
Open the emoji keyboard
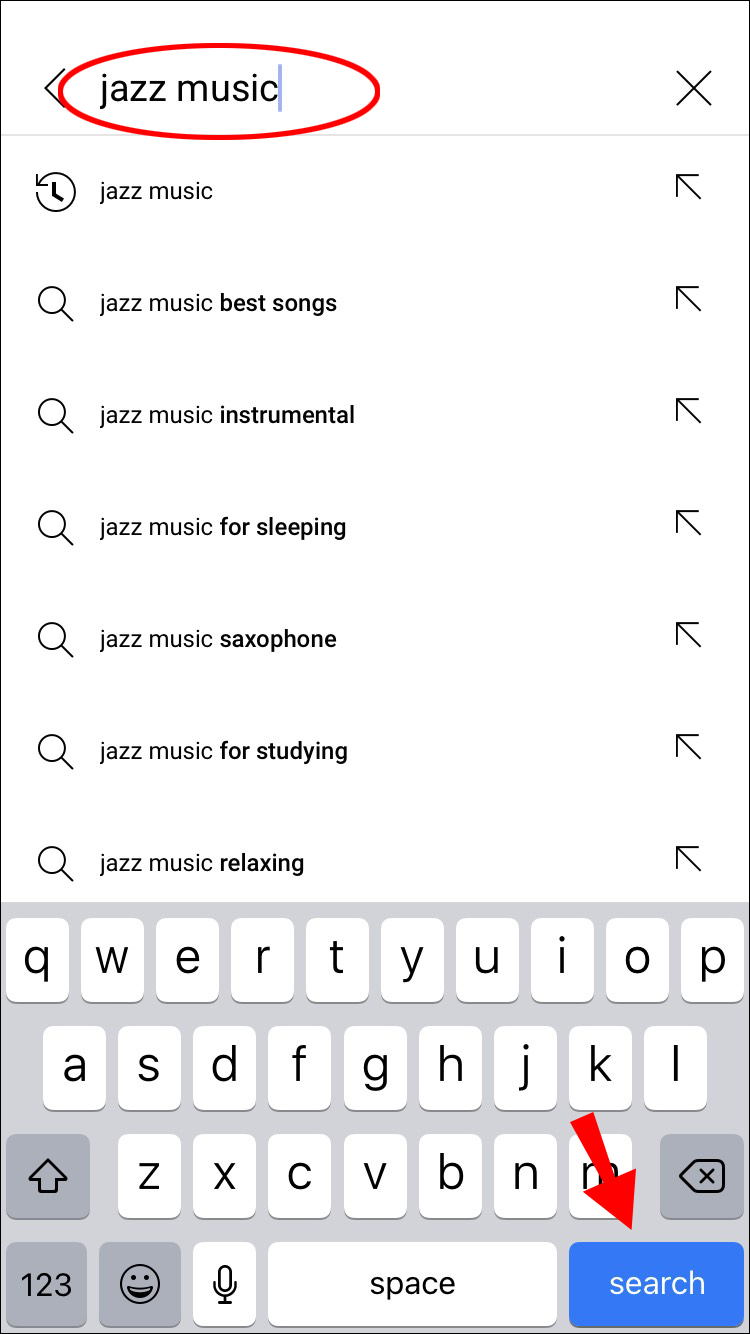click(x=140, y=1284)
